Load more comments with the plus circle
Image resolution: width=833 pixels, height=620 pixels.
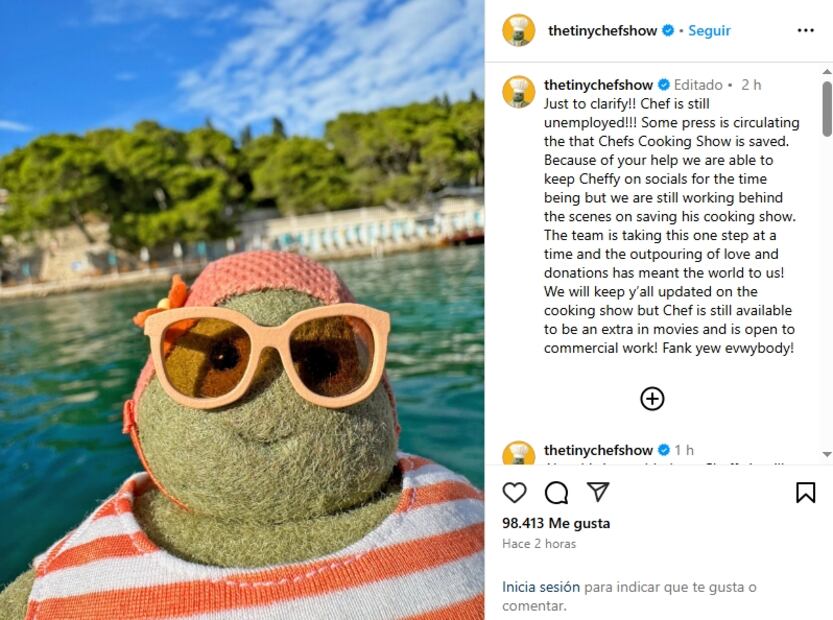(x=652, y=399)
